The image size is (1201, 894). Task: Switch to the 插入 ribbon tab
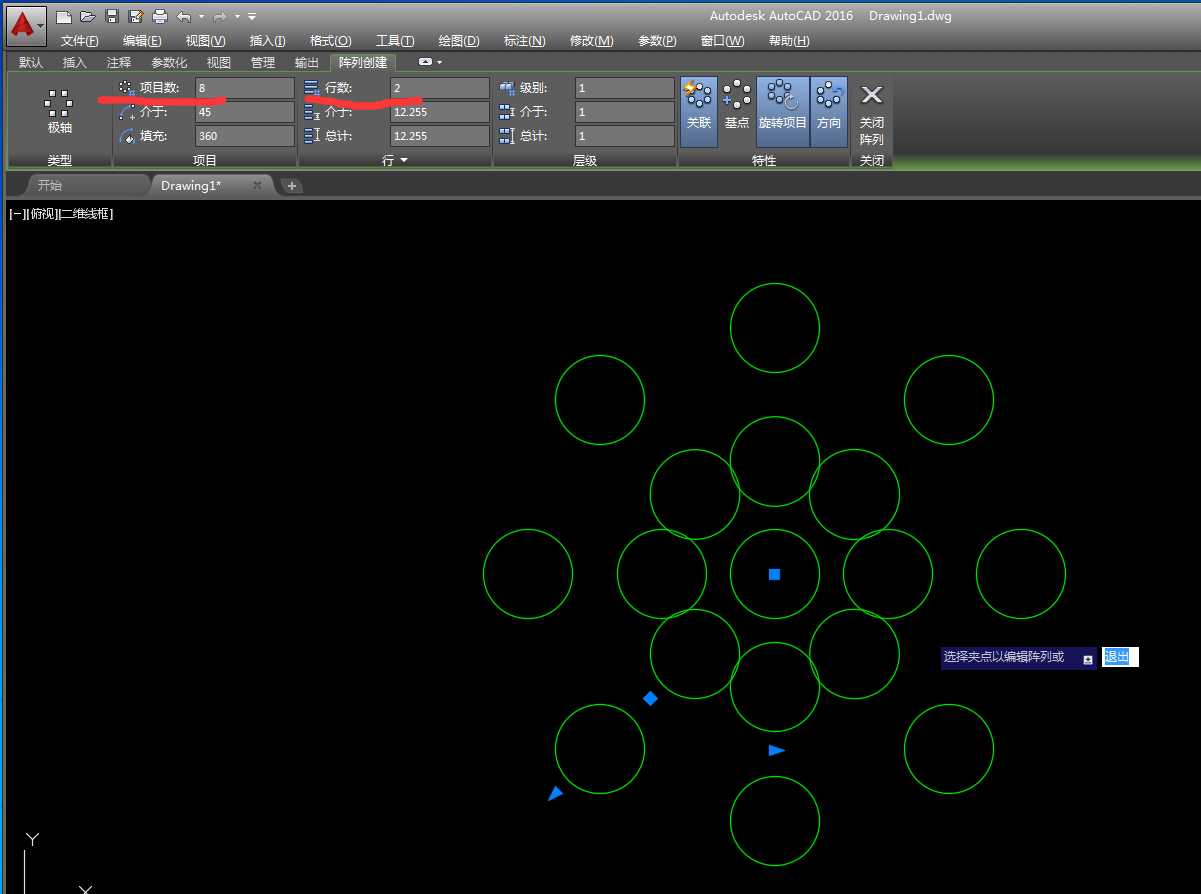(x=75, y=62)
